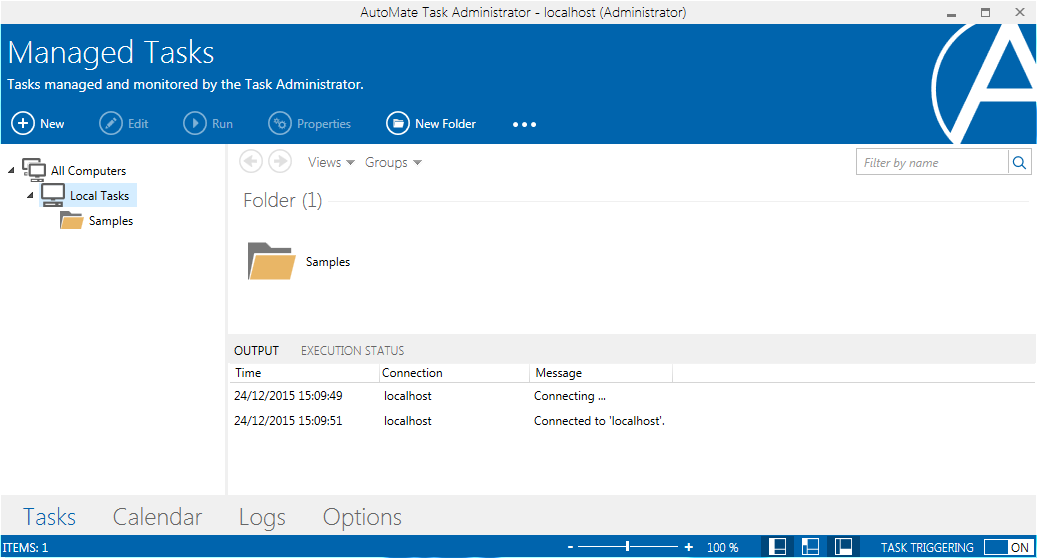The image size is (1037, 558).
Task: Click the Samples folder icon in tree
Action: click(71, 220)
